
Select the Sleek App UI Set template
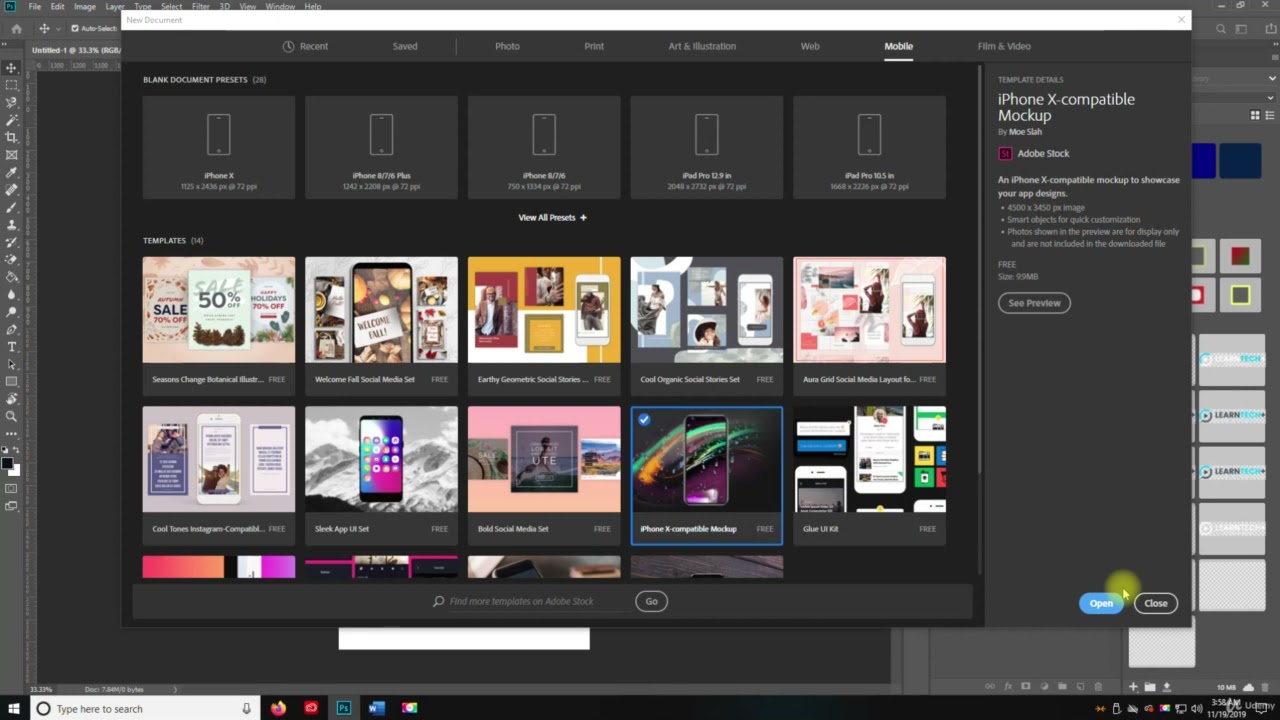tap(381, 475)
